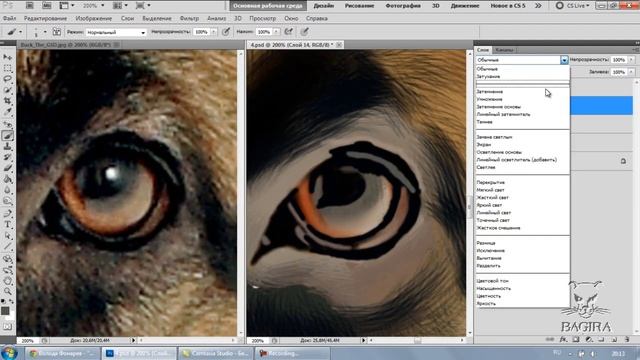This screenshot has height=360, width=640.
Task: Click the foreground color swatch
Action: point(5,310)
